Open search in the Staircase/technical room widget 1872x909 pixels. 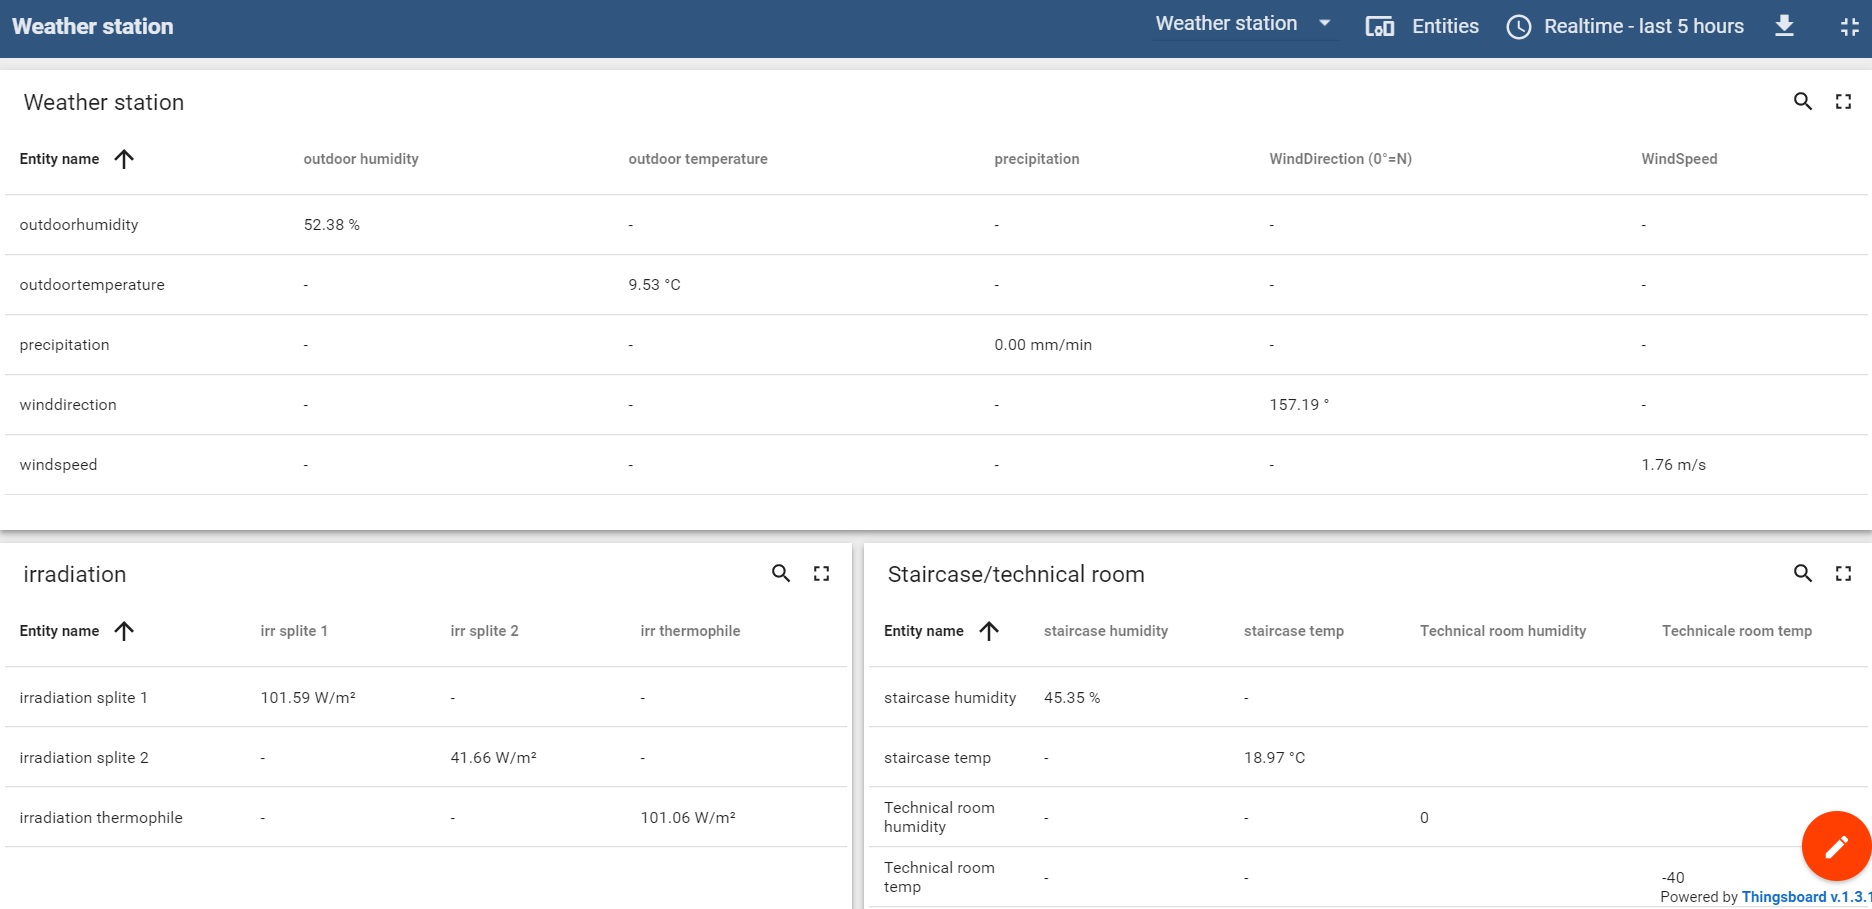(x=1803, y=574)
